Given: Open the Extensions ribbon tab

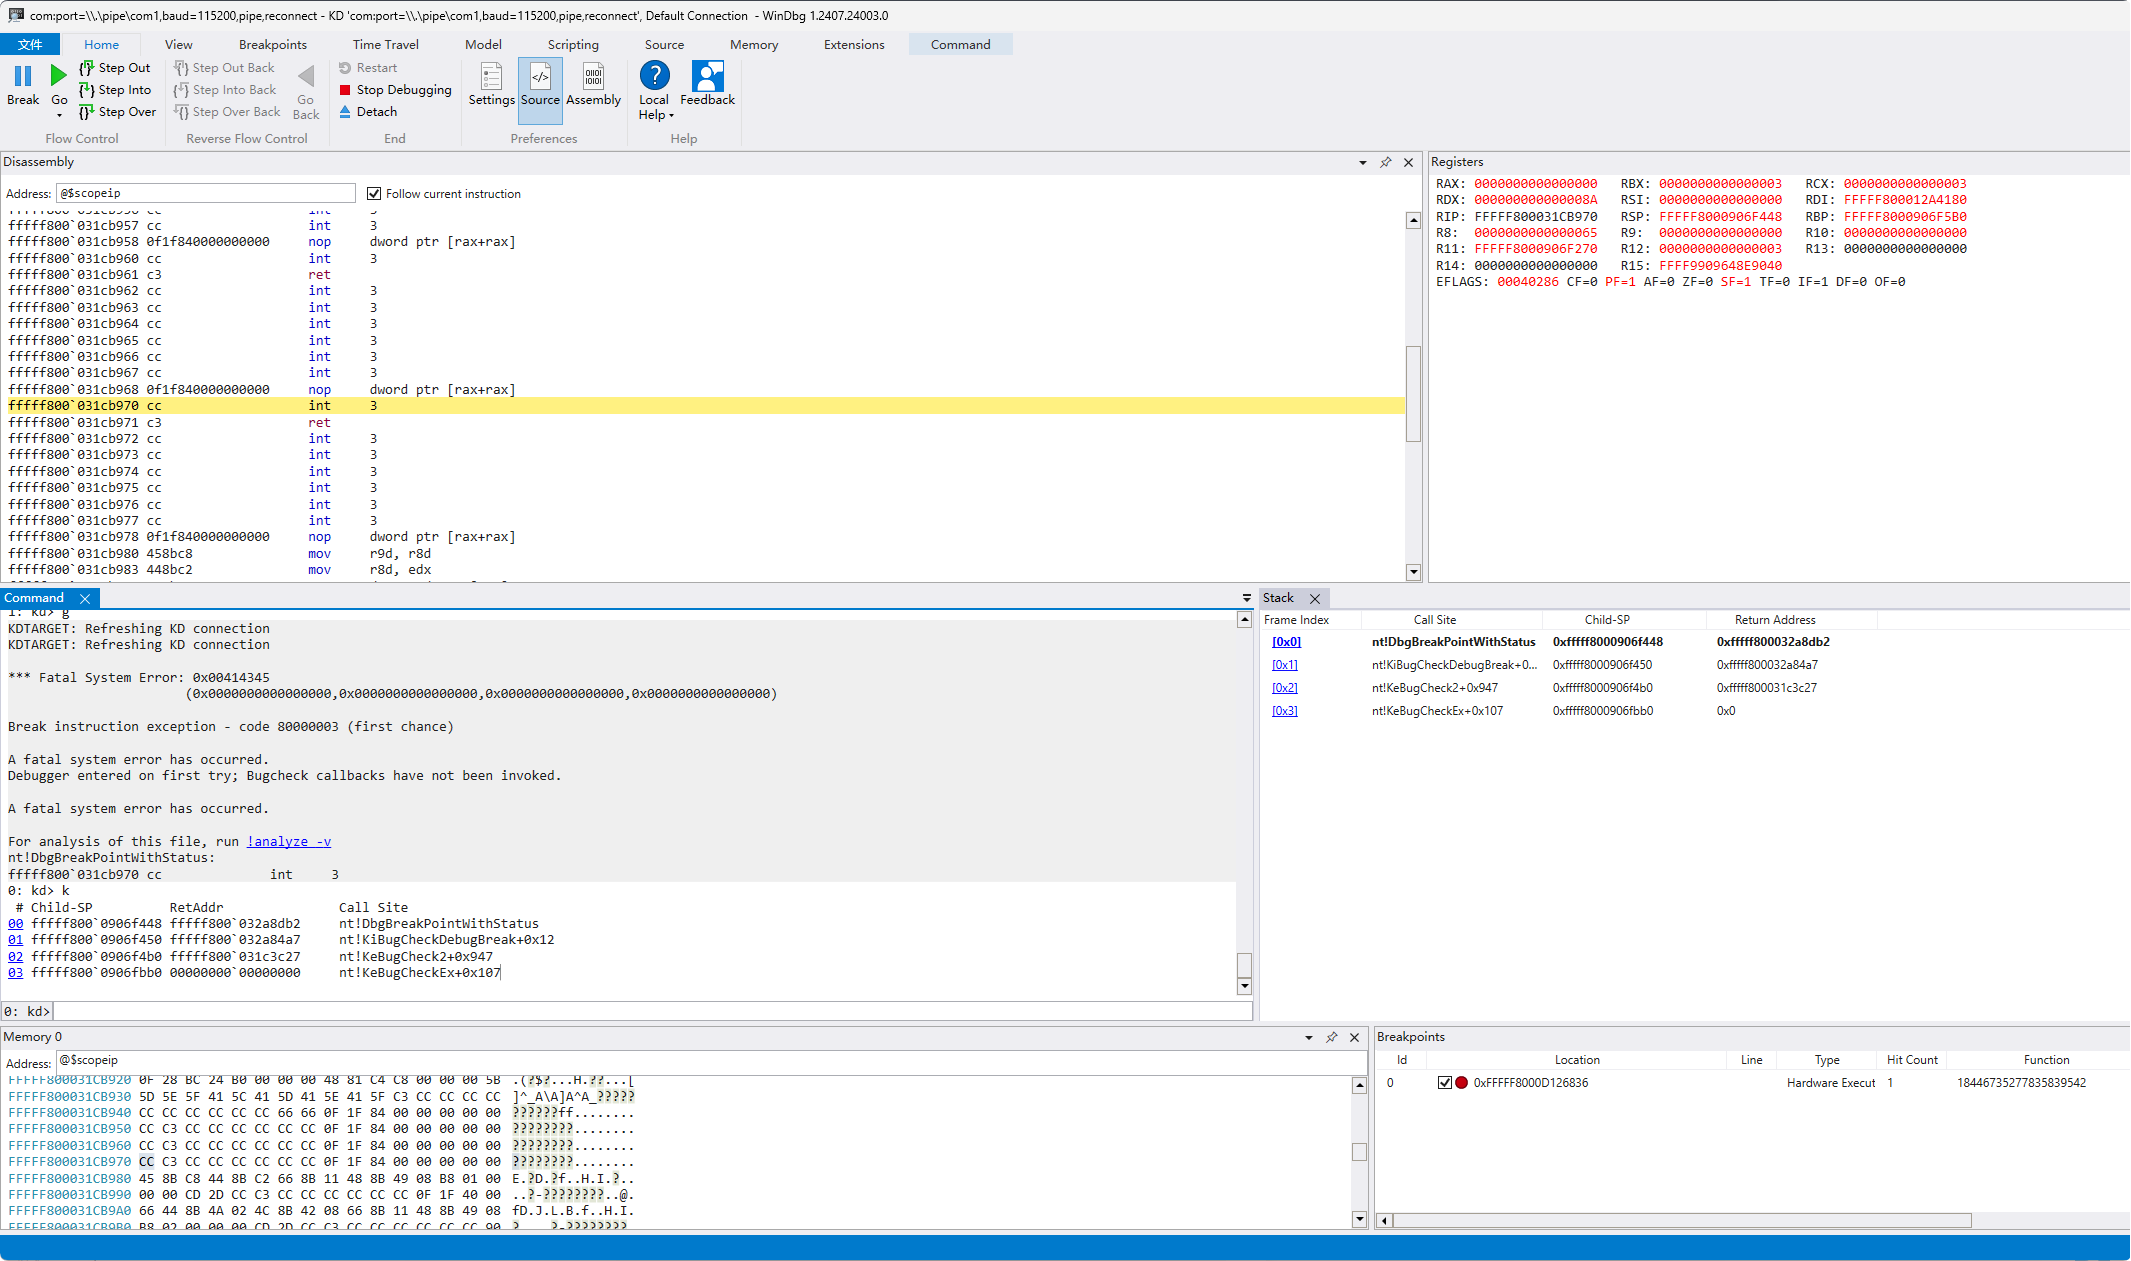Looking at the screenshot, I should point(854,45).
